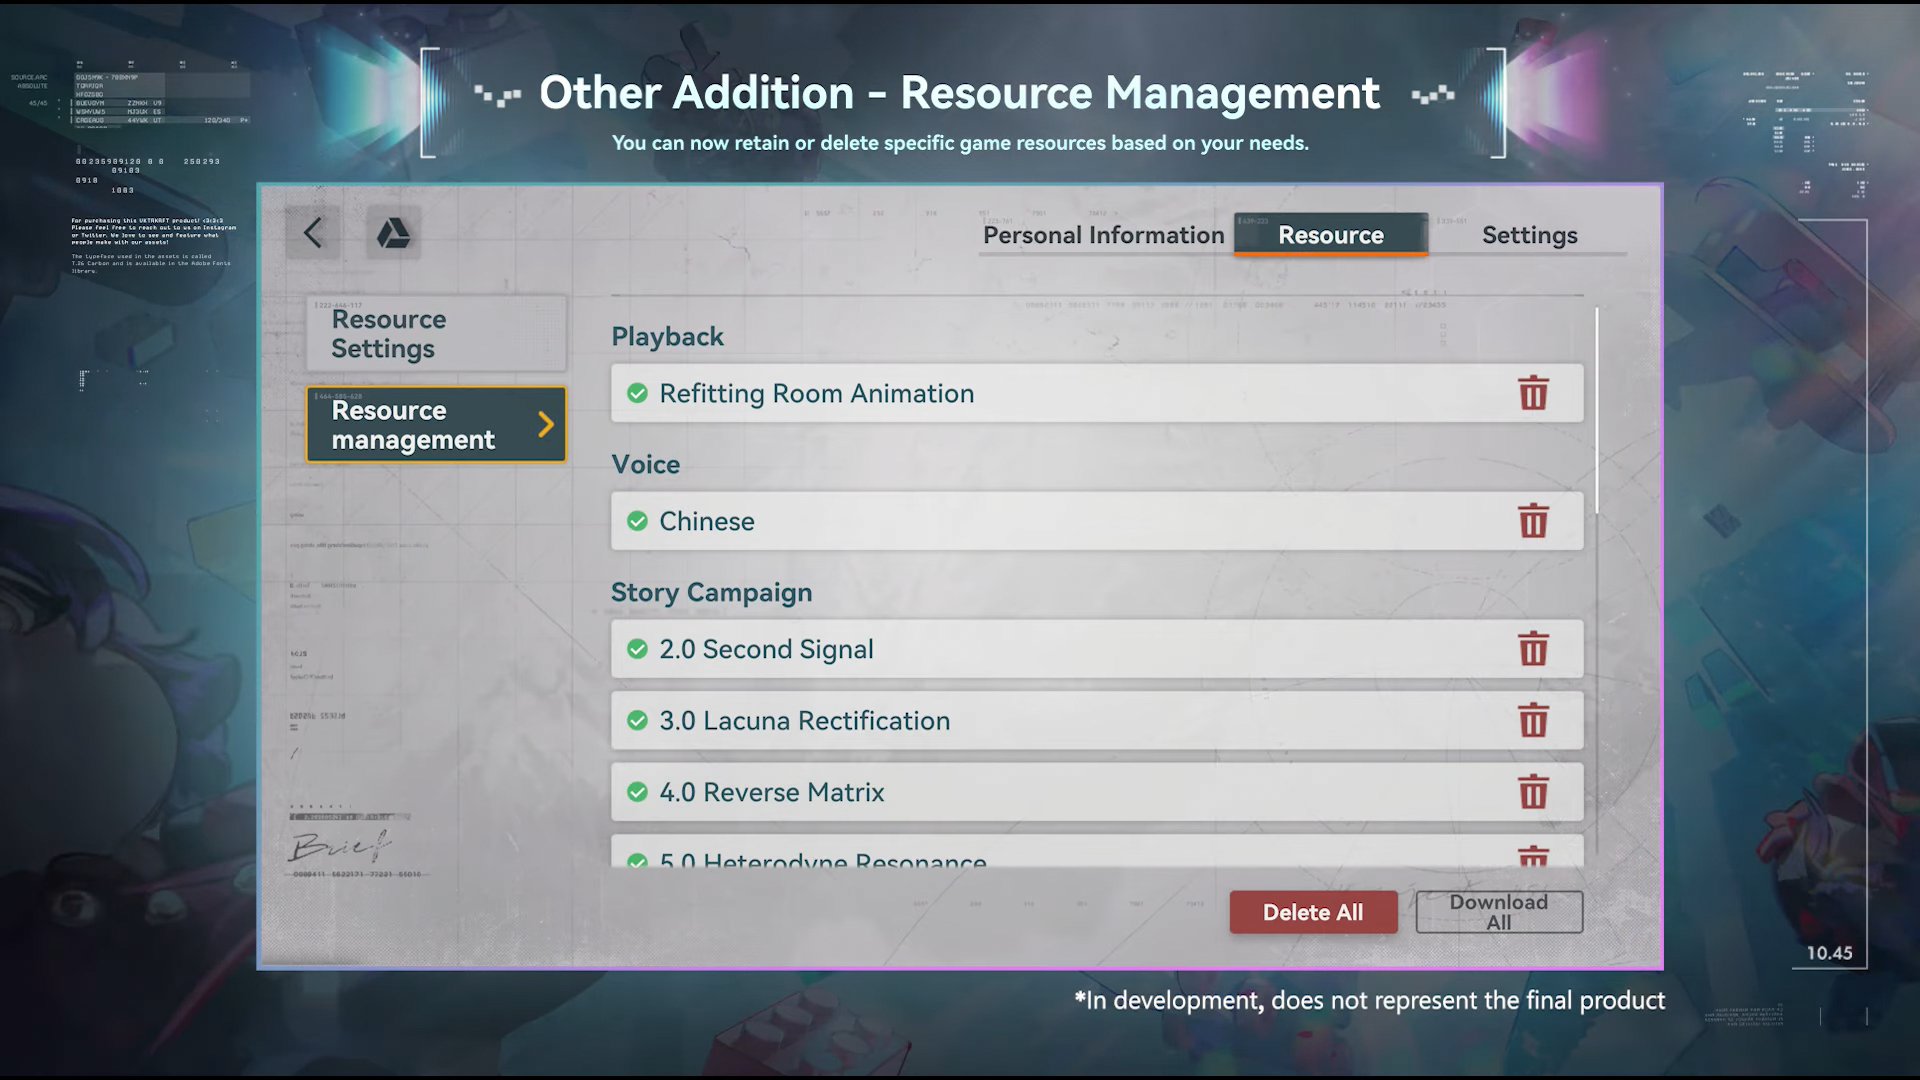Click chevron on Resource management item
This screenshot has width=1920, height=1080.
click(545, 424)
